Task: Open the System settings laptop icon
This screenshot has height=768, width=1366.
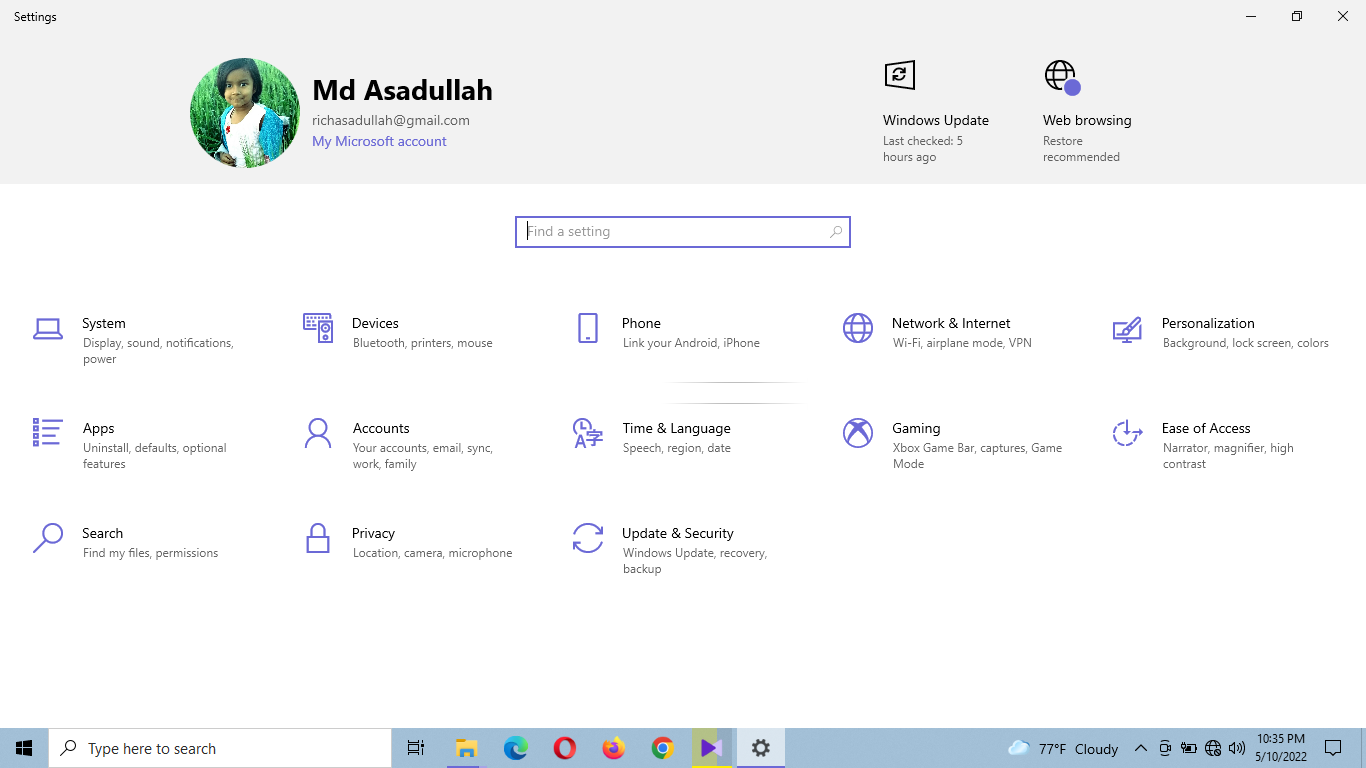Action: (48, 328)
